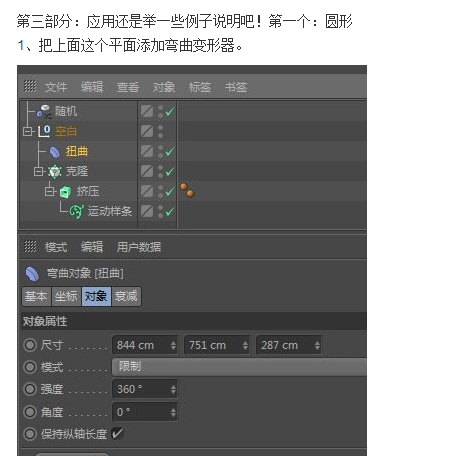Open the 书签 menu

point(236,87)
